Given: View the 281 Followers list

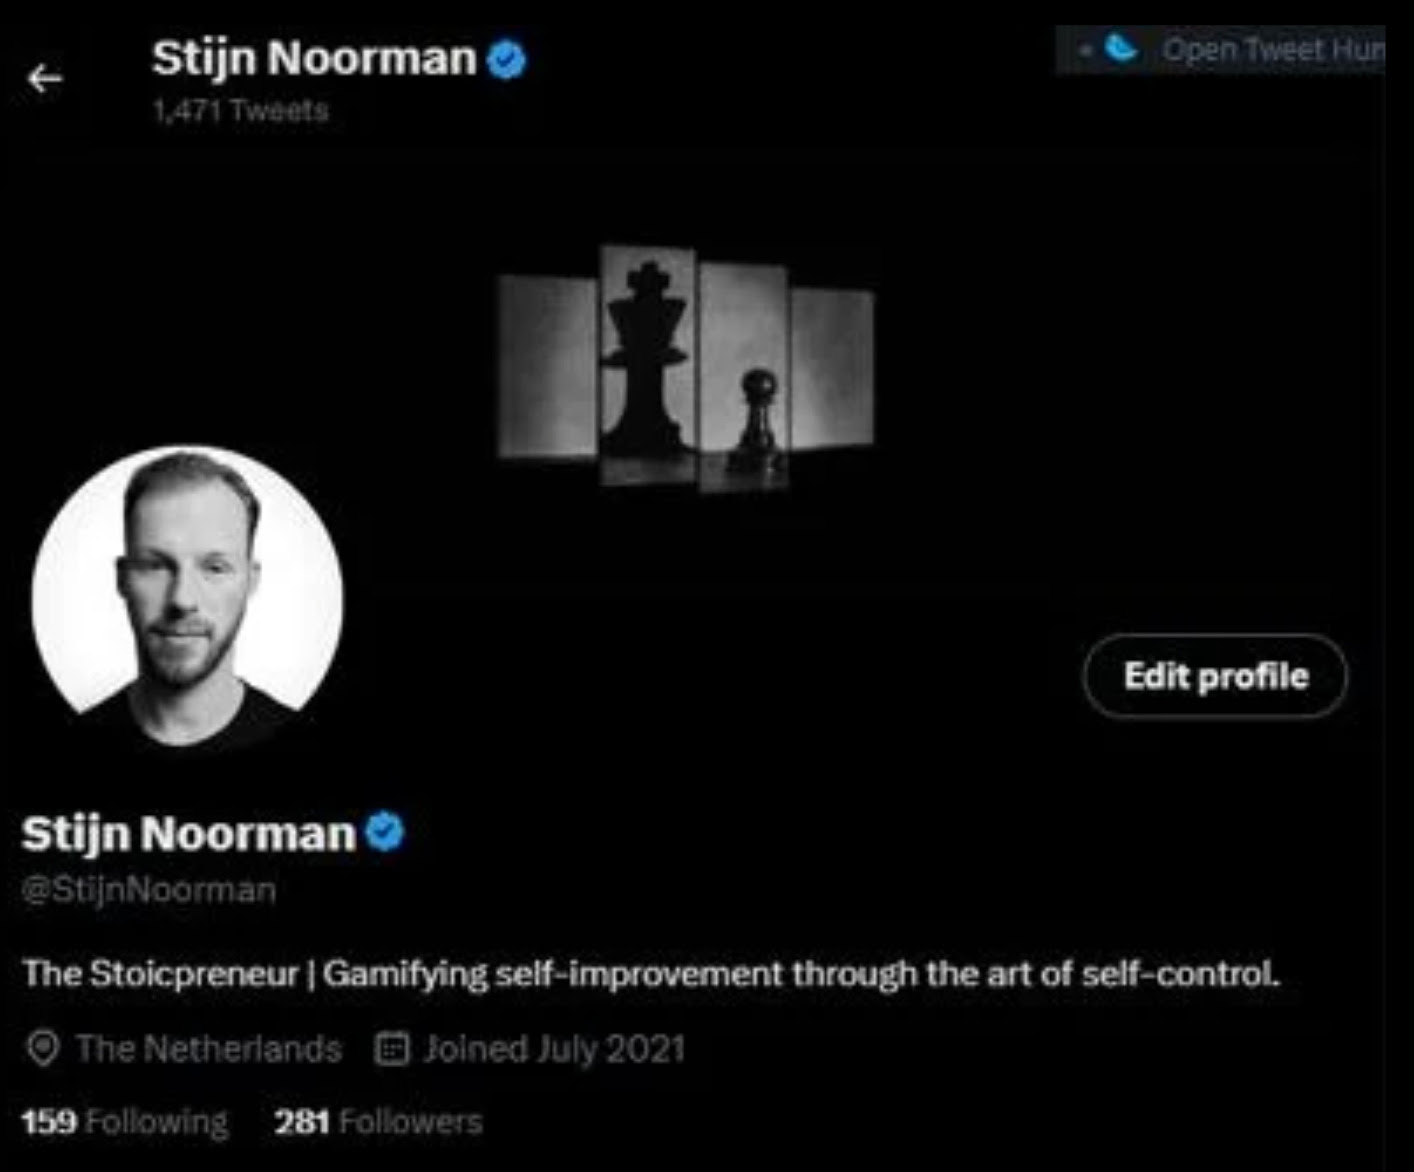Looking at the screenshot, I should [378, 1122].
